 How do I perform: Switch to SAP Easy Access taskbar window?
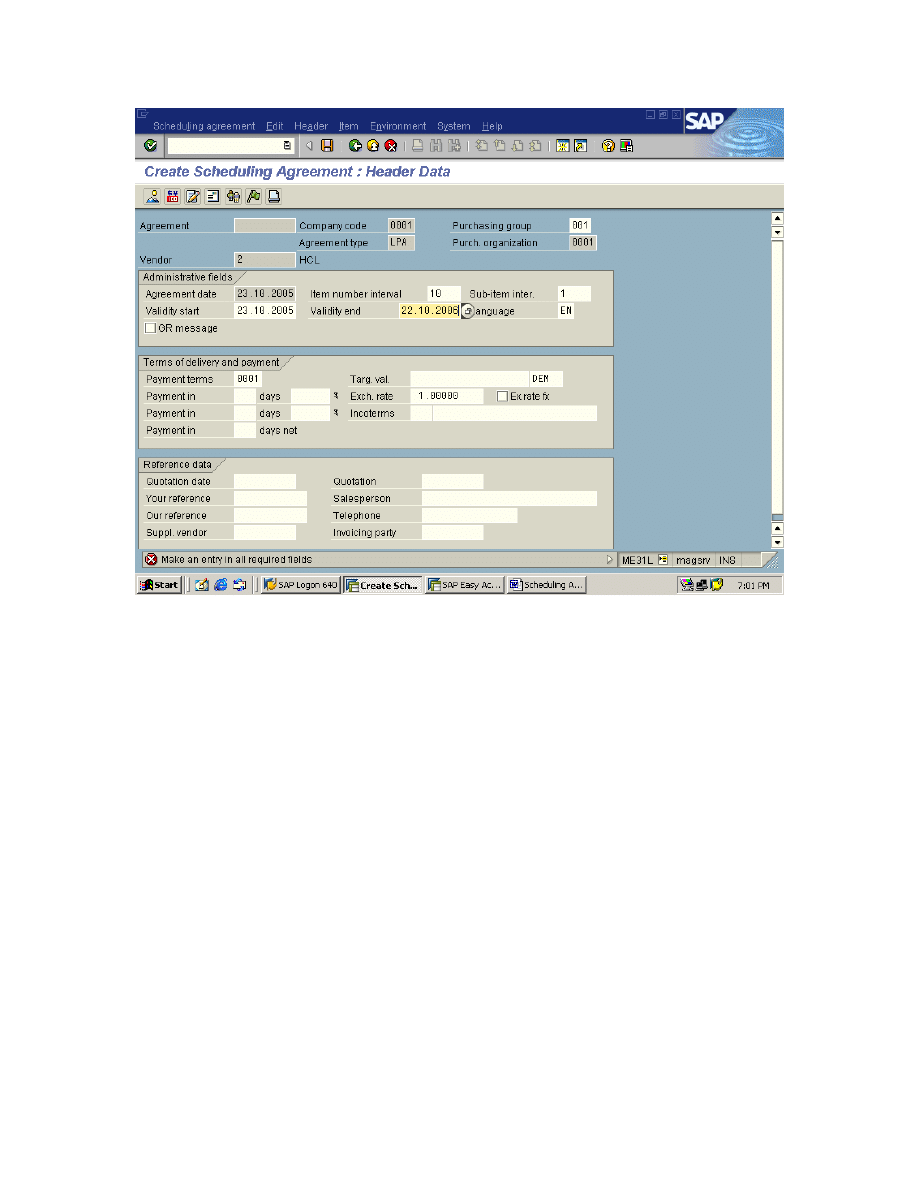coord(464,585)
